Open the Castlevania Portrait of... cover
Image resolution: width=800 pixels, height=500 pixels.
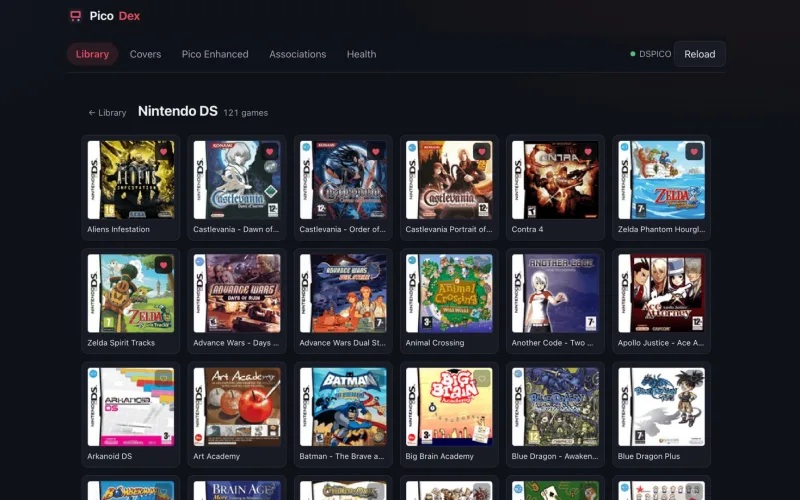click(449, 180)
